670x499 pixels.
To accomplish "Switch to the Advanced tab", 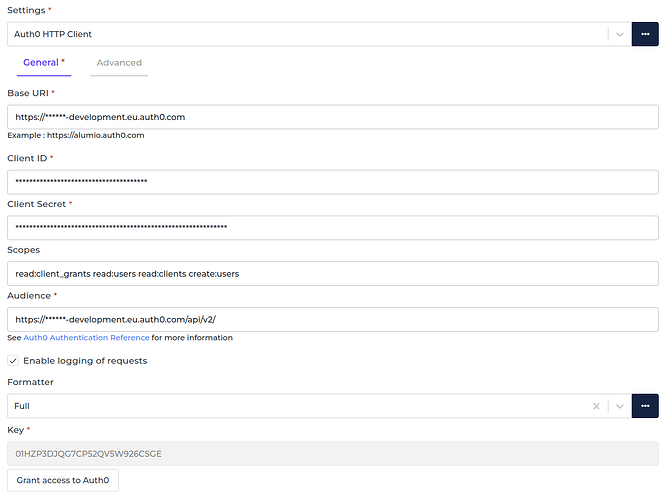I will (119, 63).
